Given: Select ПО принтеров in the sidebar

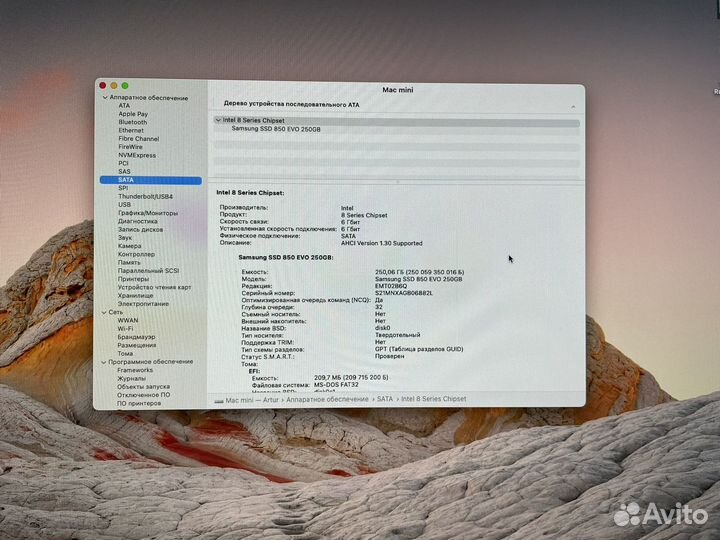Looking at the screenshot, I should pyautogui.click(x=139, y=404).
